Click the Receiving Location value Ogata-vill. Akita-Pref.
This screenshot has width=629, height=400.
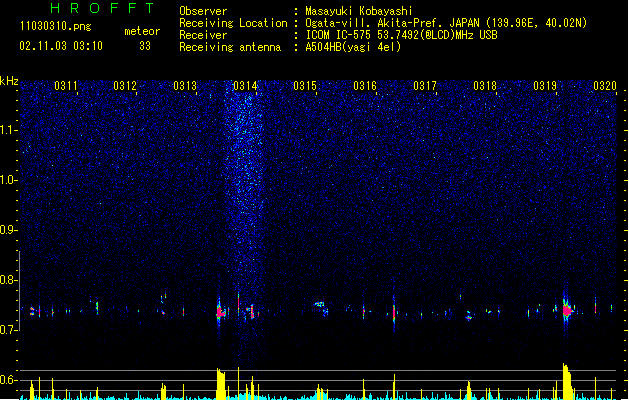point(374,23)
